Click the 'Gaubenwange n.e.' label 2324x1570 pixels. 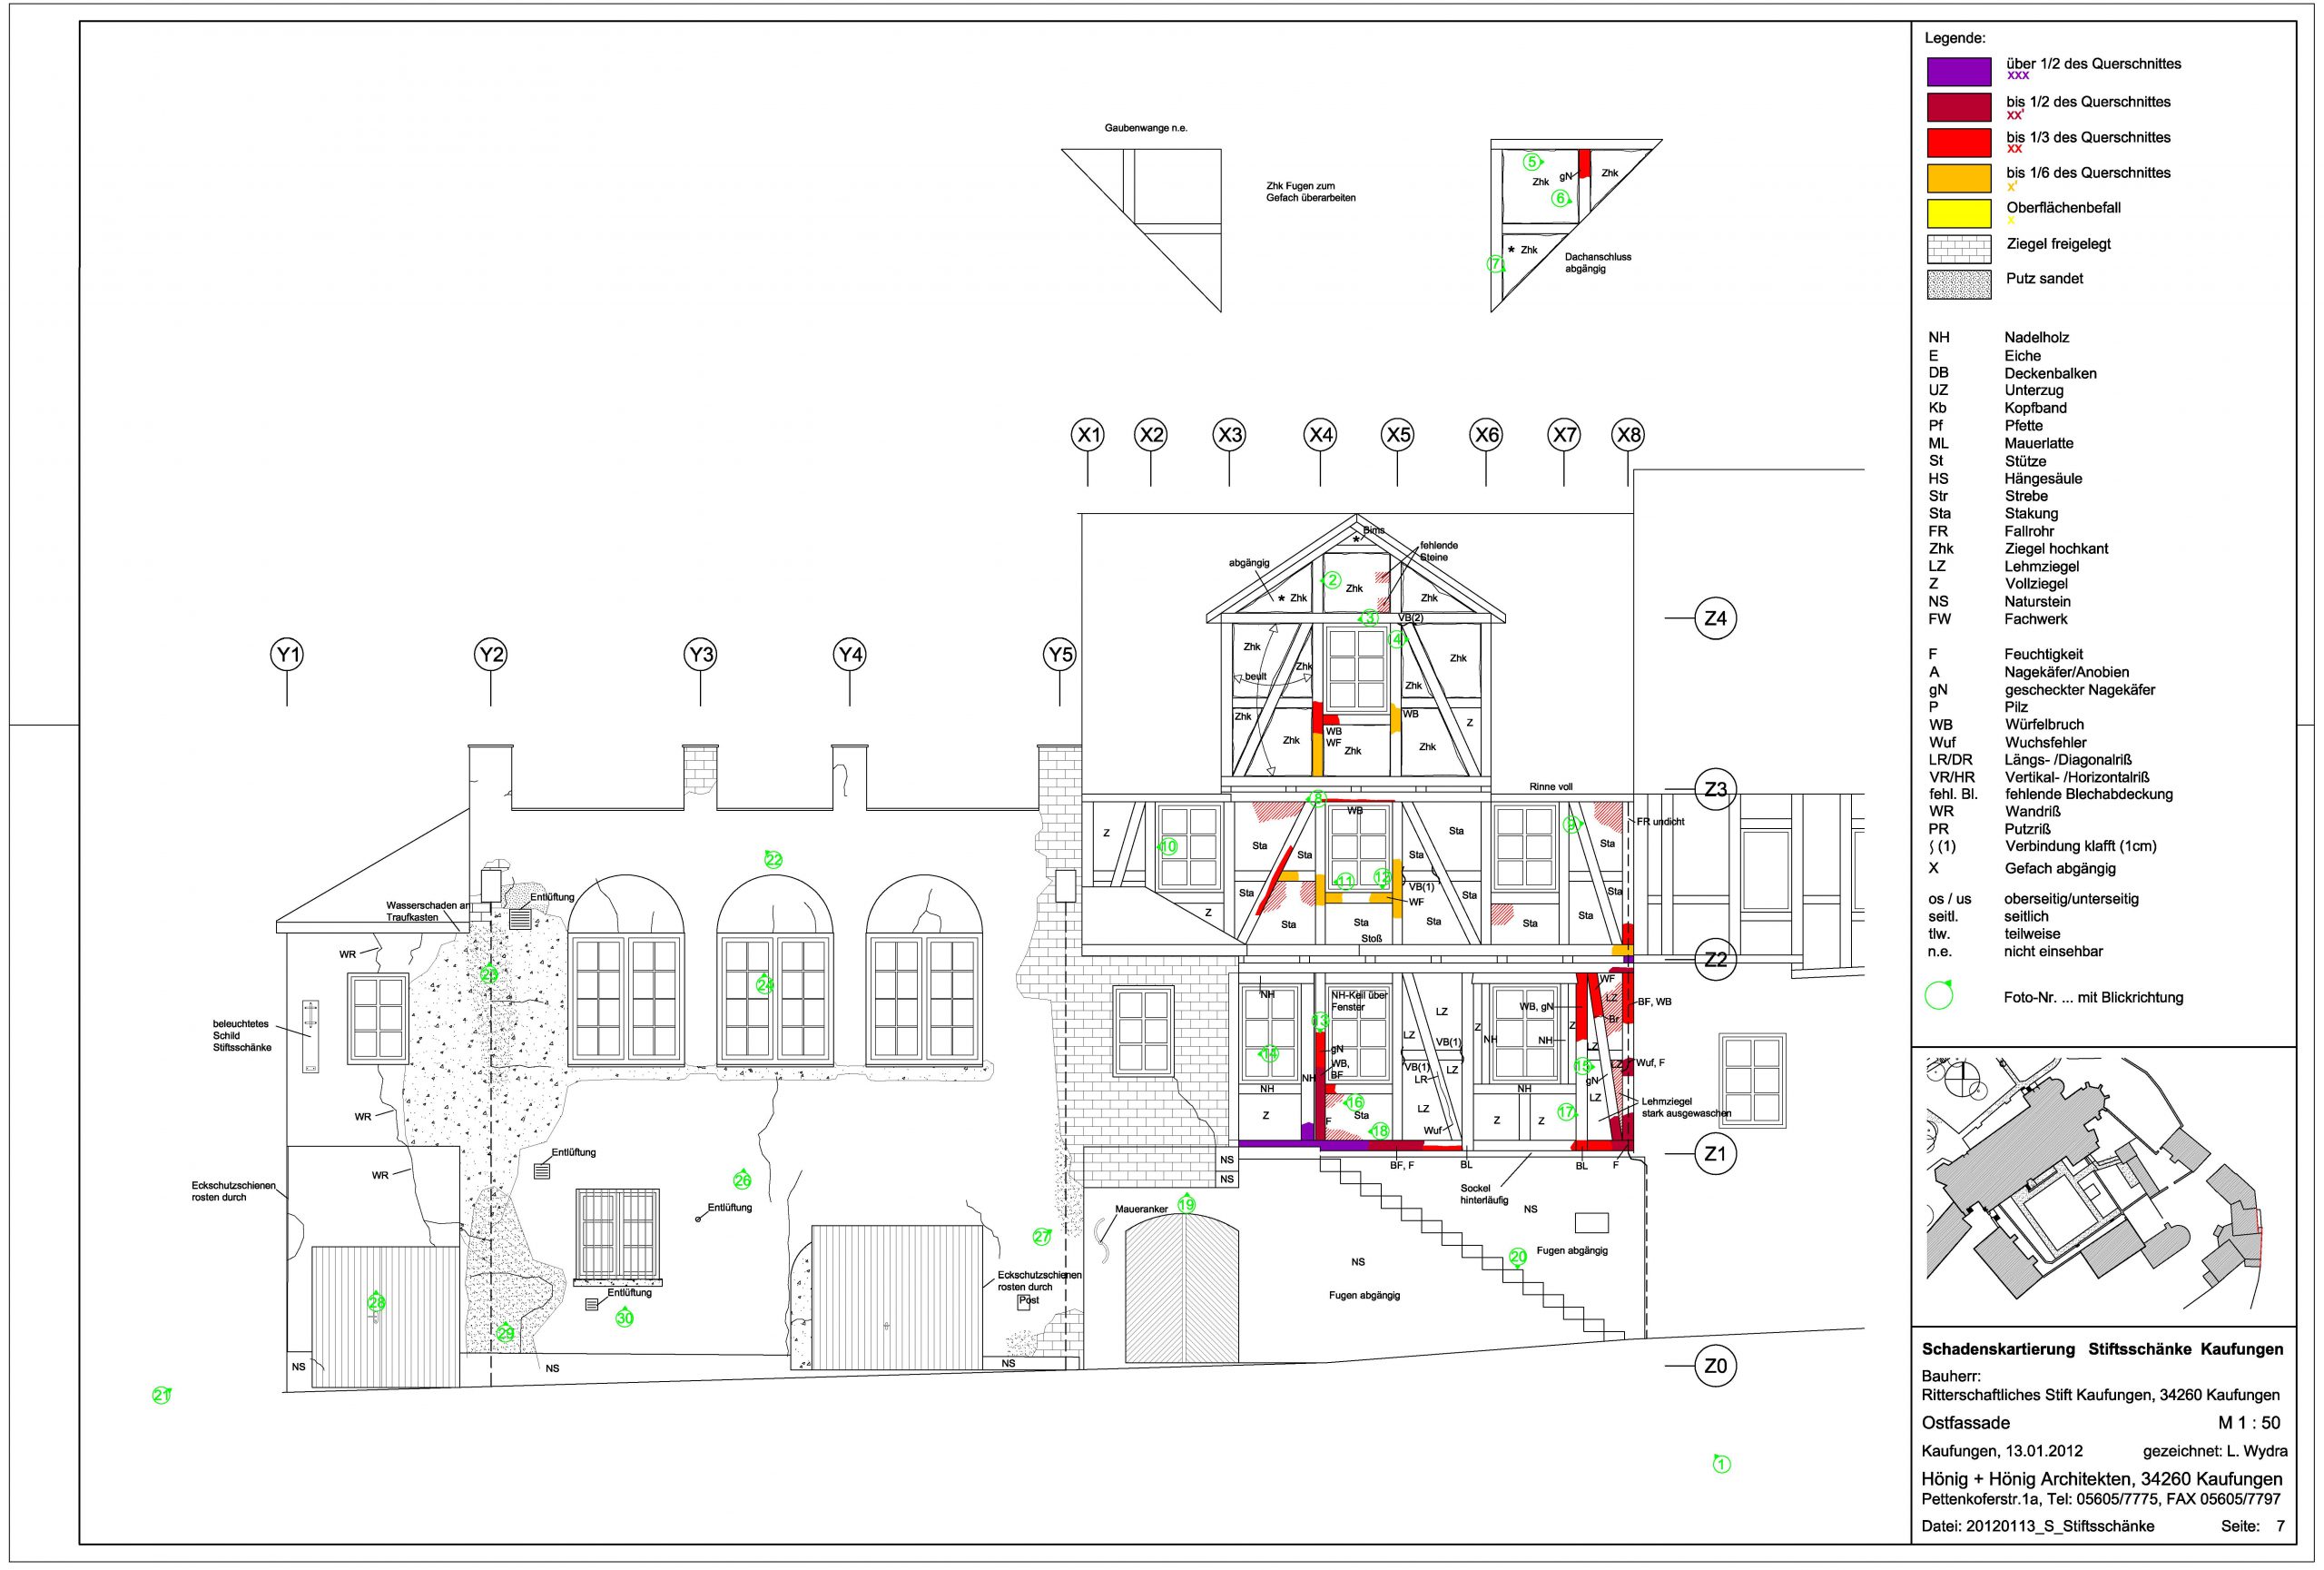pos(1145,128)
